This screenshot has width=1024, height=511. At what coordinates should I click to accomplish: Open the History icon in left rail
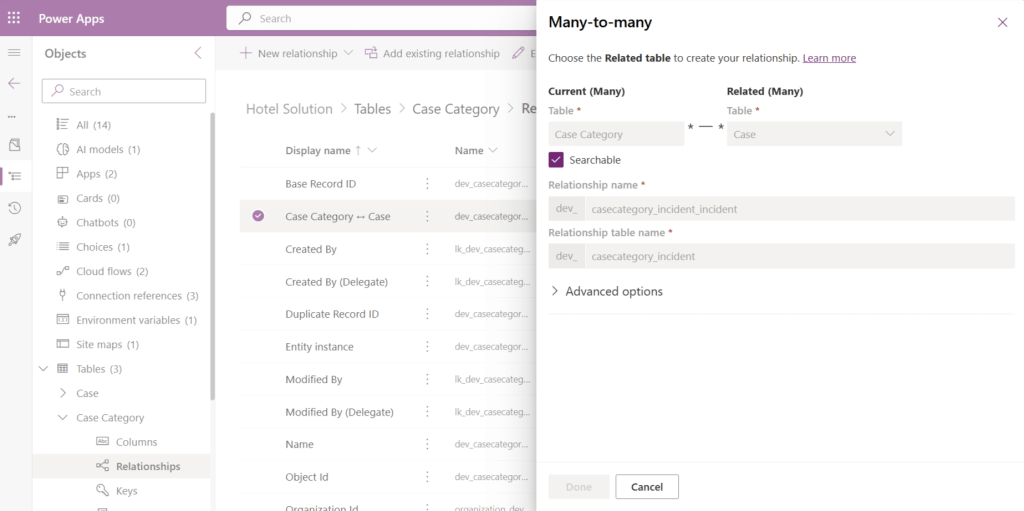tap(14, 208)
